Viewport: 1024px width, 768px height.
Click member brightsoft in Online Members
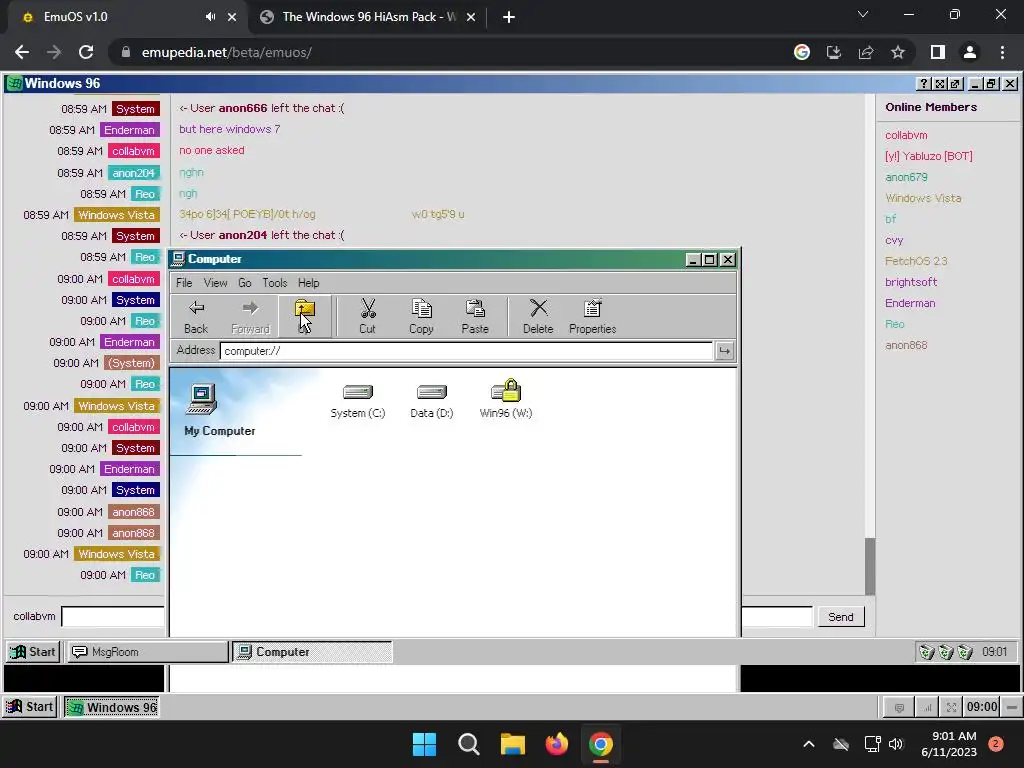pyautogui.click(x=911, y=282)
